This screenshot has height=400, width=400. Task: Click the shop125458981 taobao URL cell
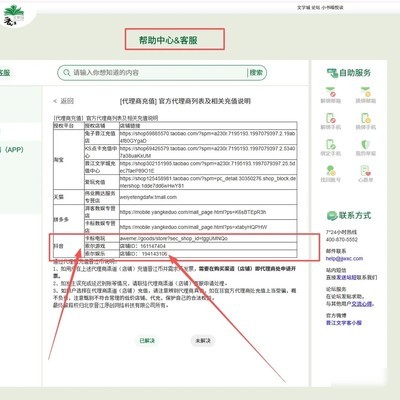pyautogui.click(x=208, y=182)
